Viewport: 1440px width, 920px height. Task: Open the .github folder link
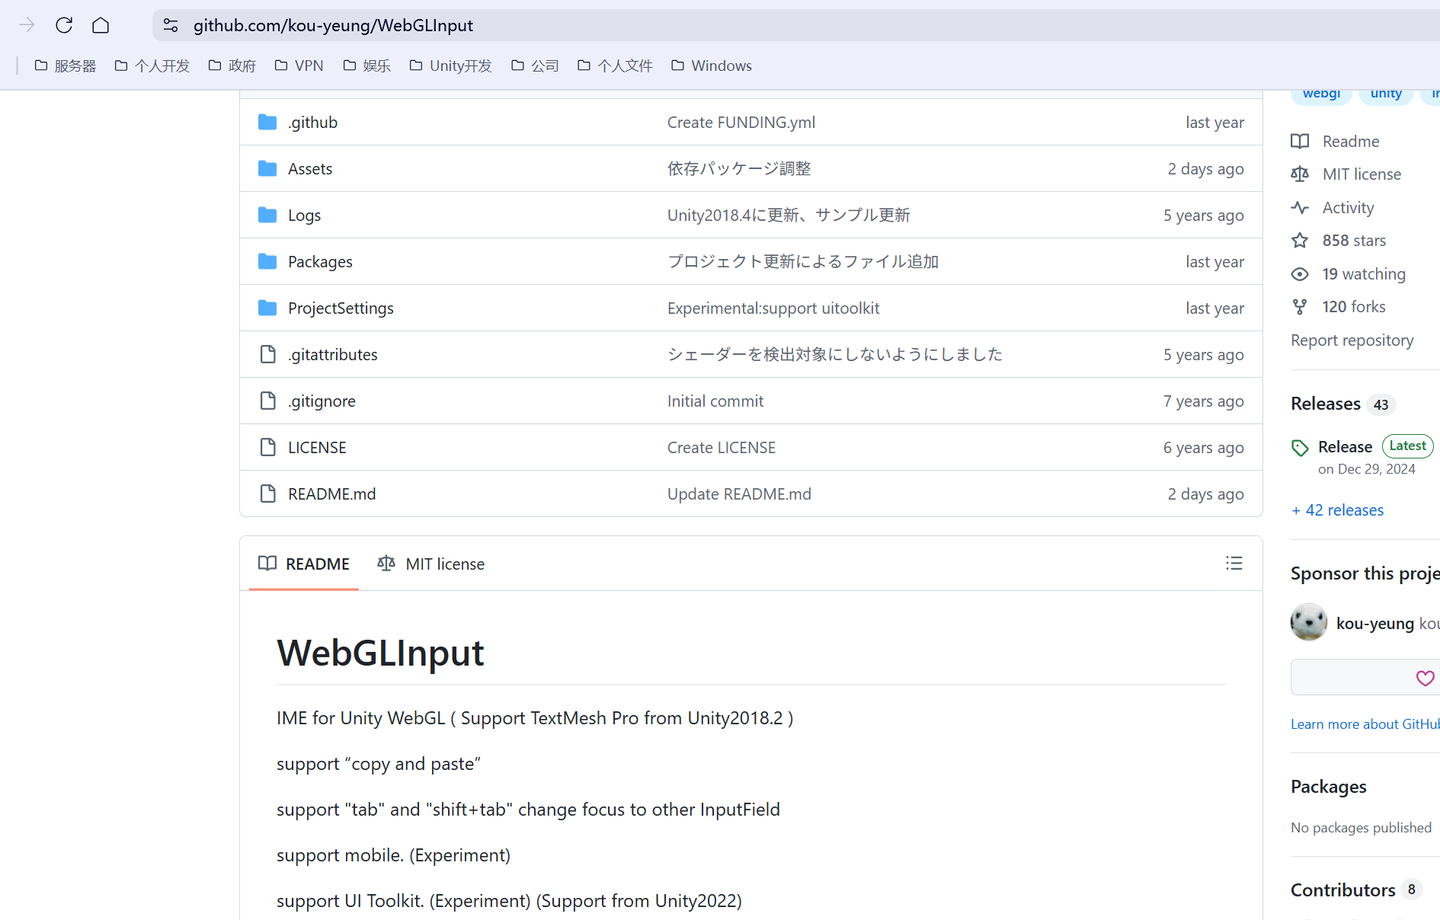point(313,122)
